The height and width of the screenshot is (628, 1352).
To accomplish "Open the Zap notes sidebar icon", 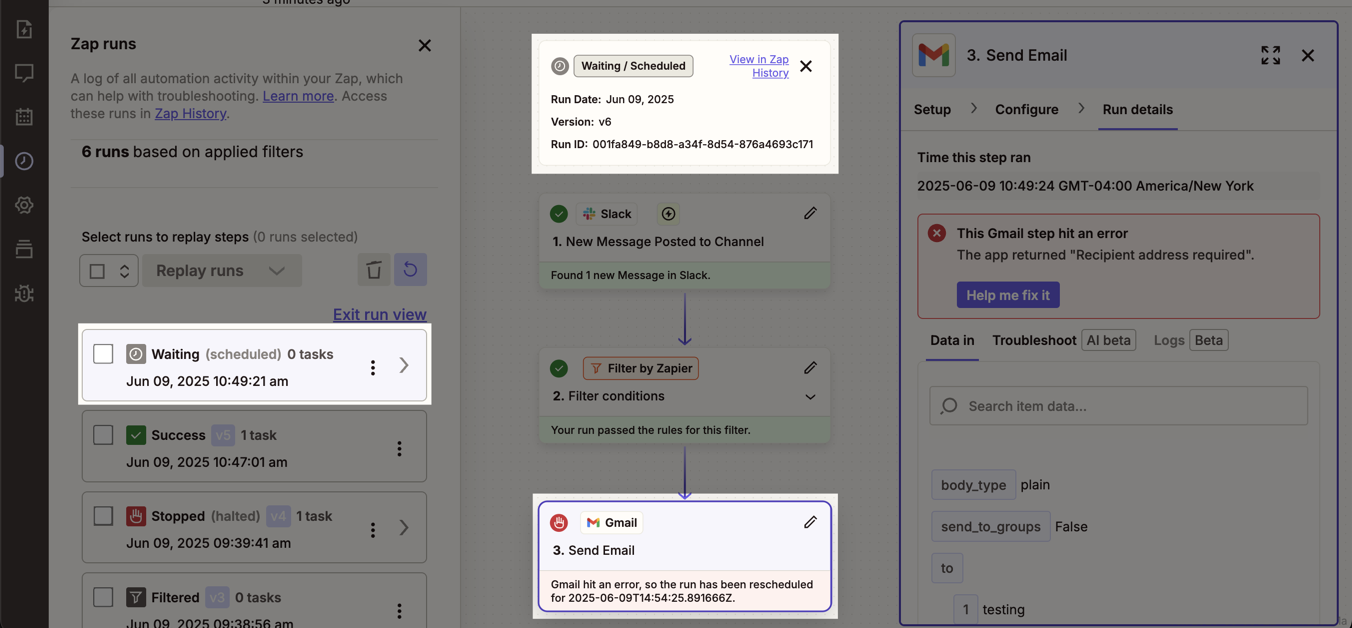I will pyautogui.click(x=24, y=73).
